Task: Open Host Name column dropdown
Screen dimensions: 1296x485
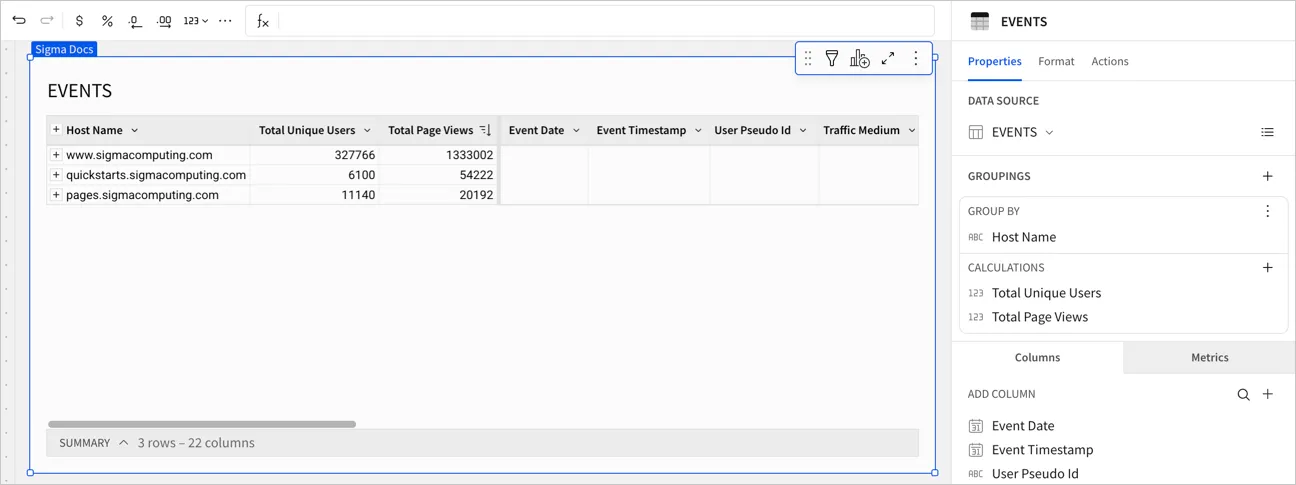Action: click(x=135, y=131)
